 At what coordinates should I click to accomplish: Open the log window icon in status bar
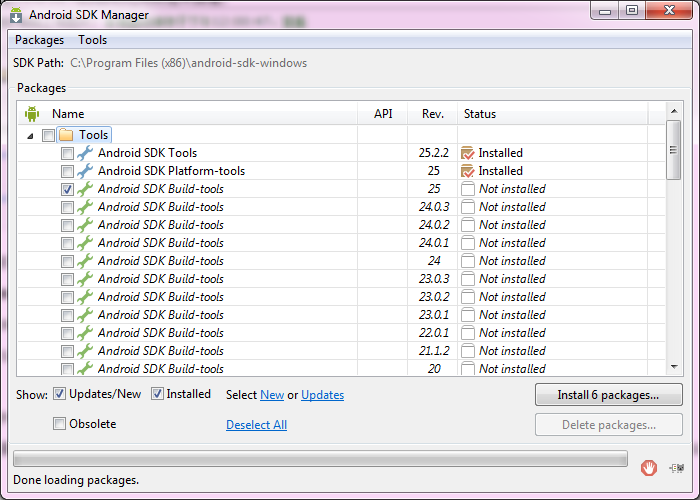click(676, 468)
